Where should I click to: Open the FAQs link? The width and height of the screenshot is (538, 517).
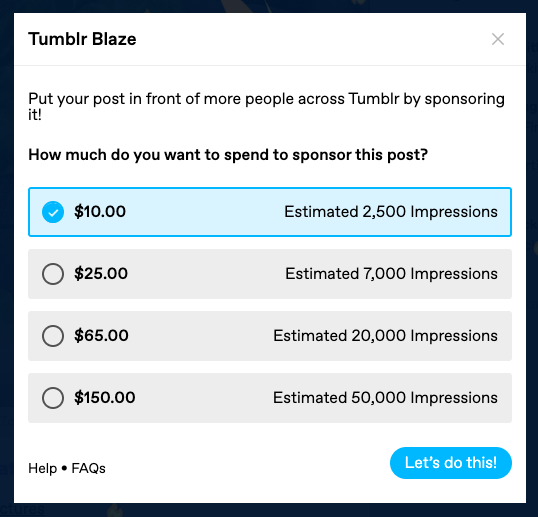click(x=89, y=468)
